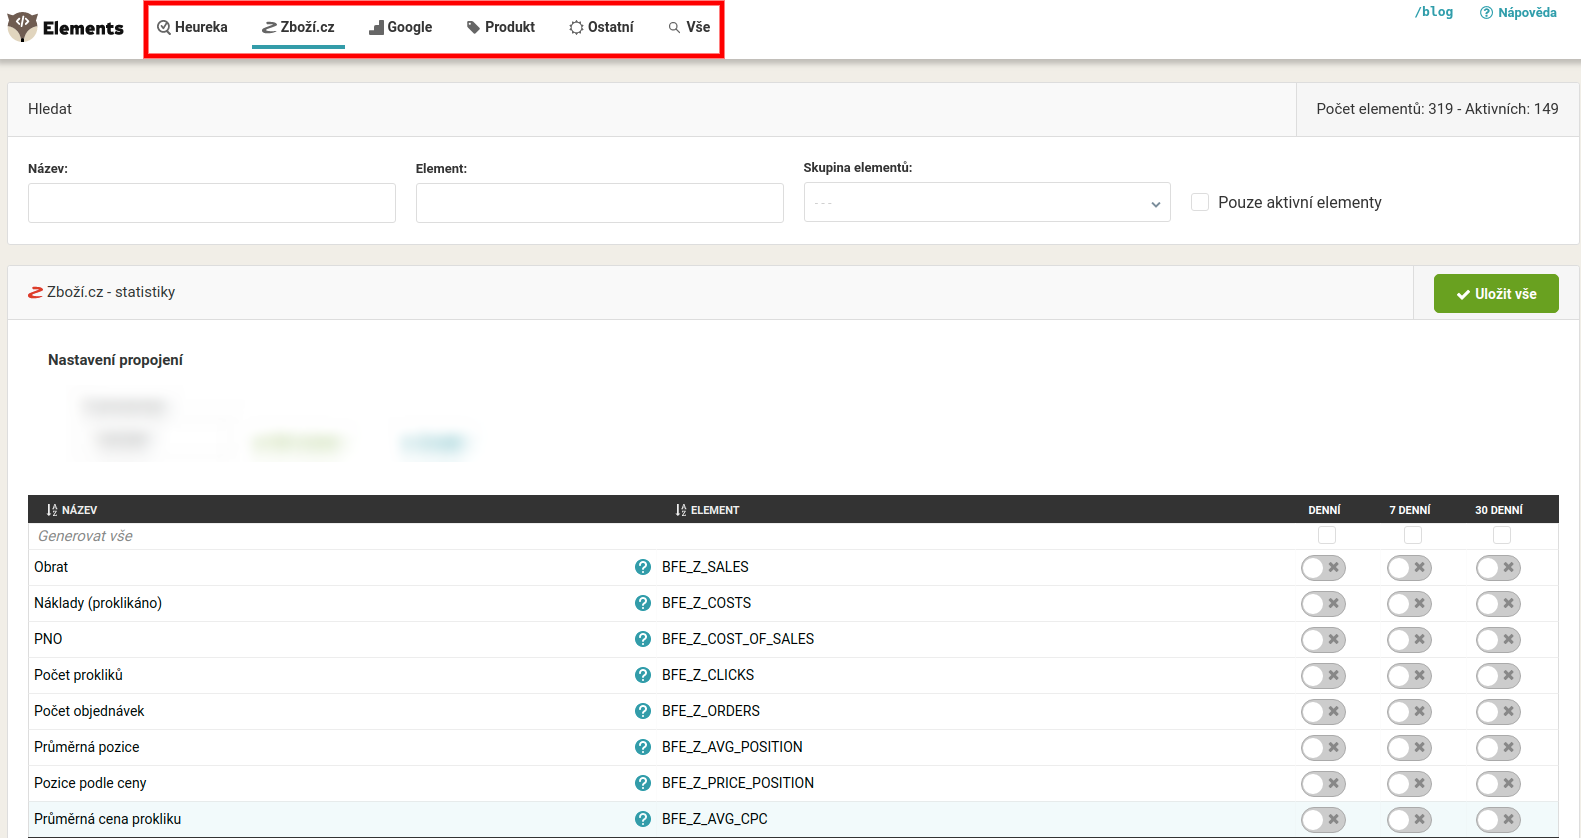Switch to the Ostatní tab
This screenshot has width=1581, height=838.
(x=601, y=27)
